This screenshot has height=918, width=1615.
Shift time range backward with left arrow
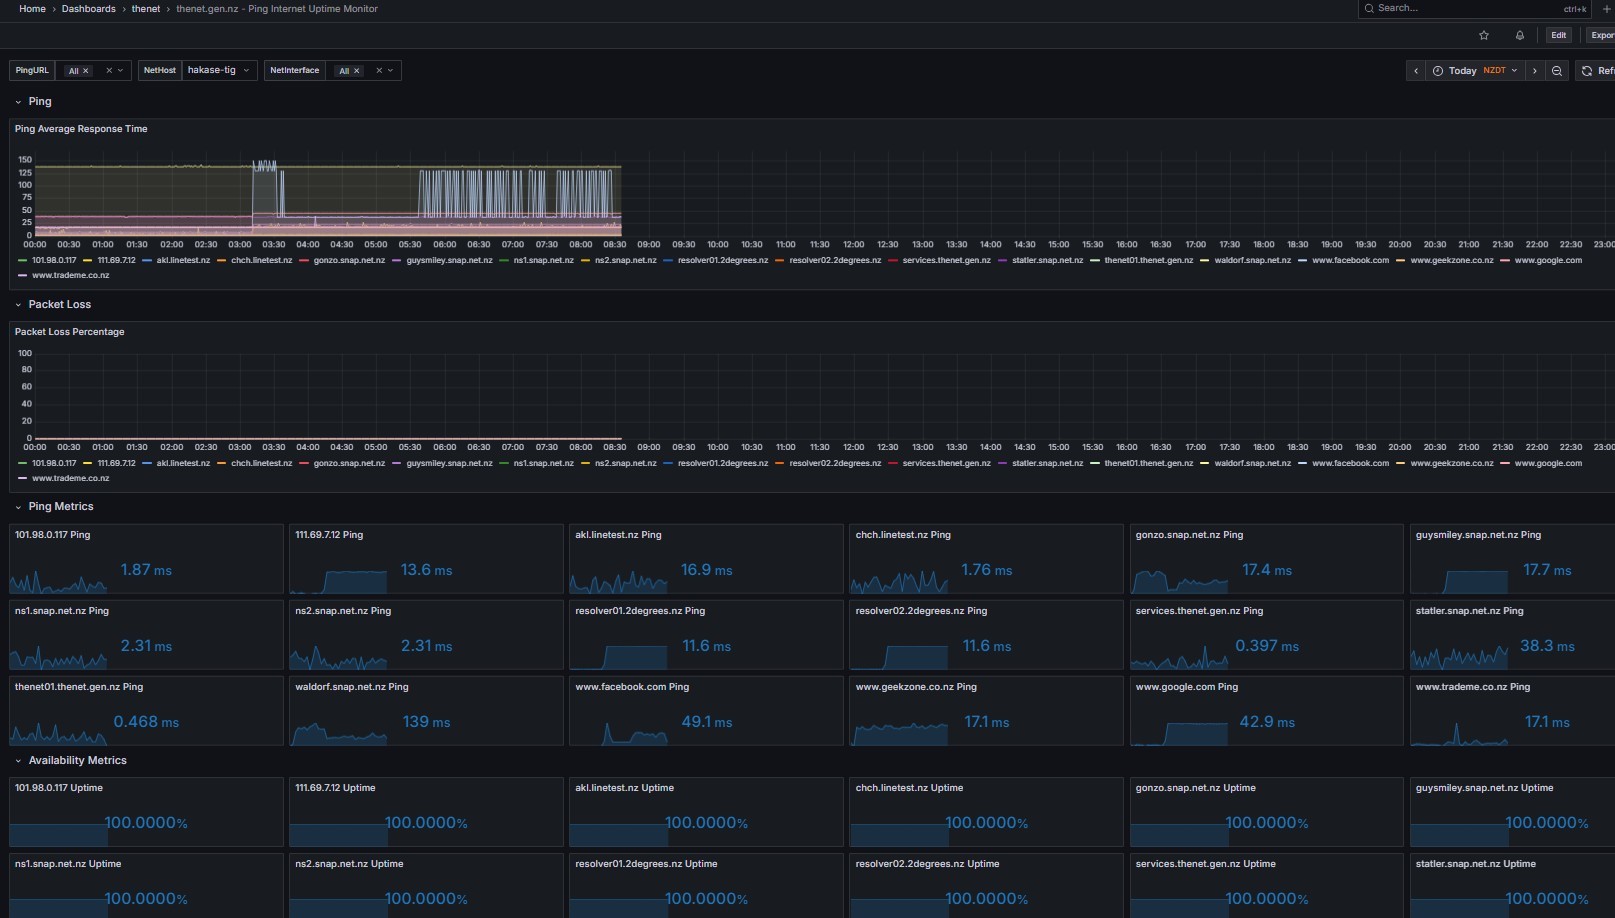tap(1416, 71)
